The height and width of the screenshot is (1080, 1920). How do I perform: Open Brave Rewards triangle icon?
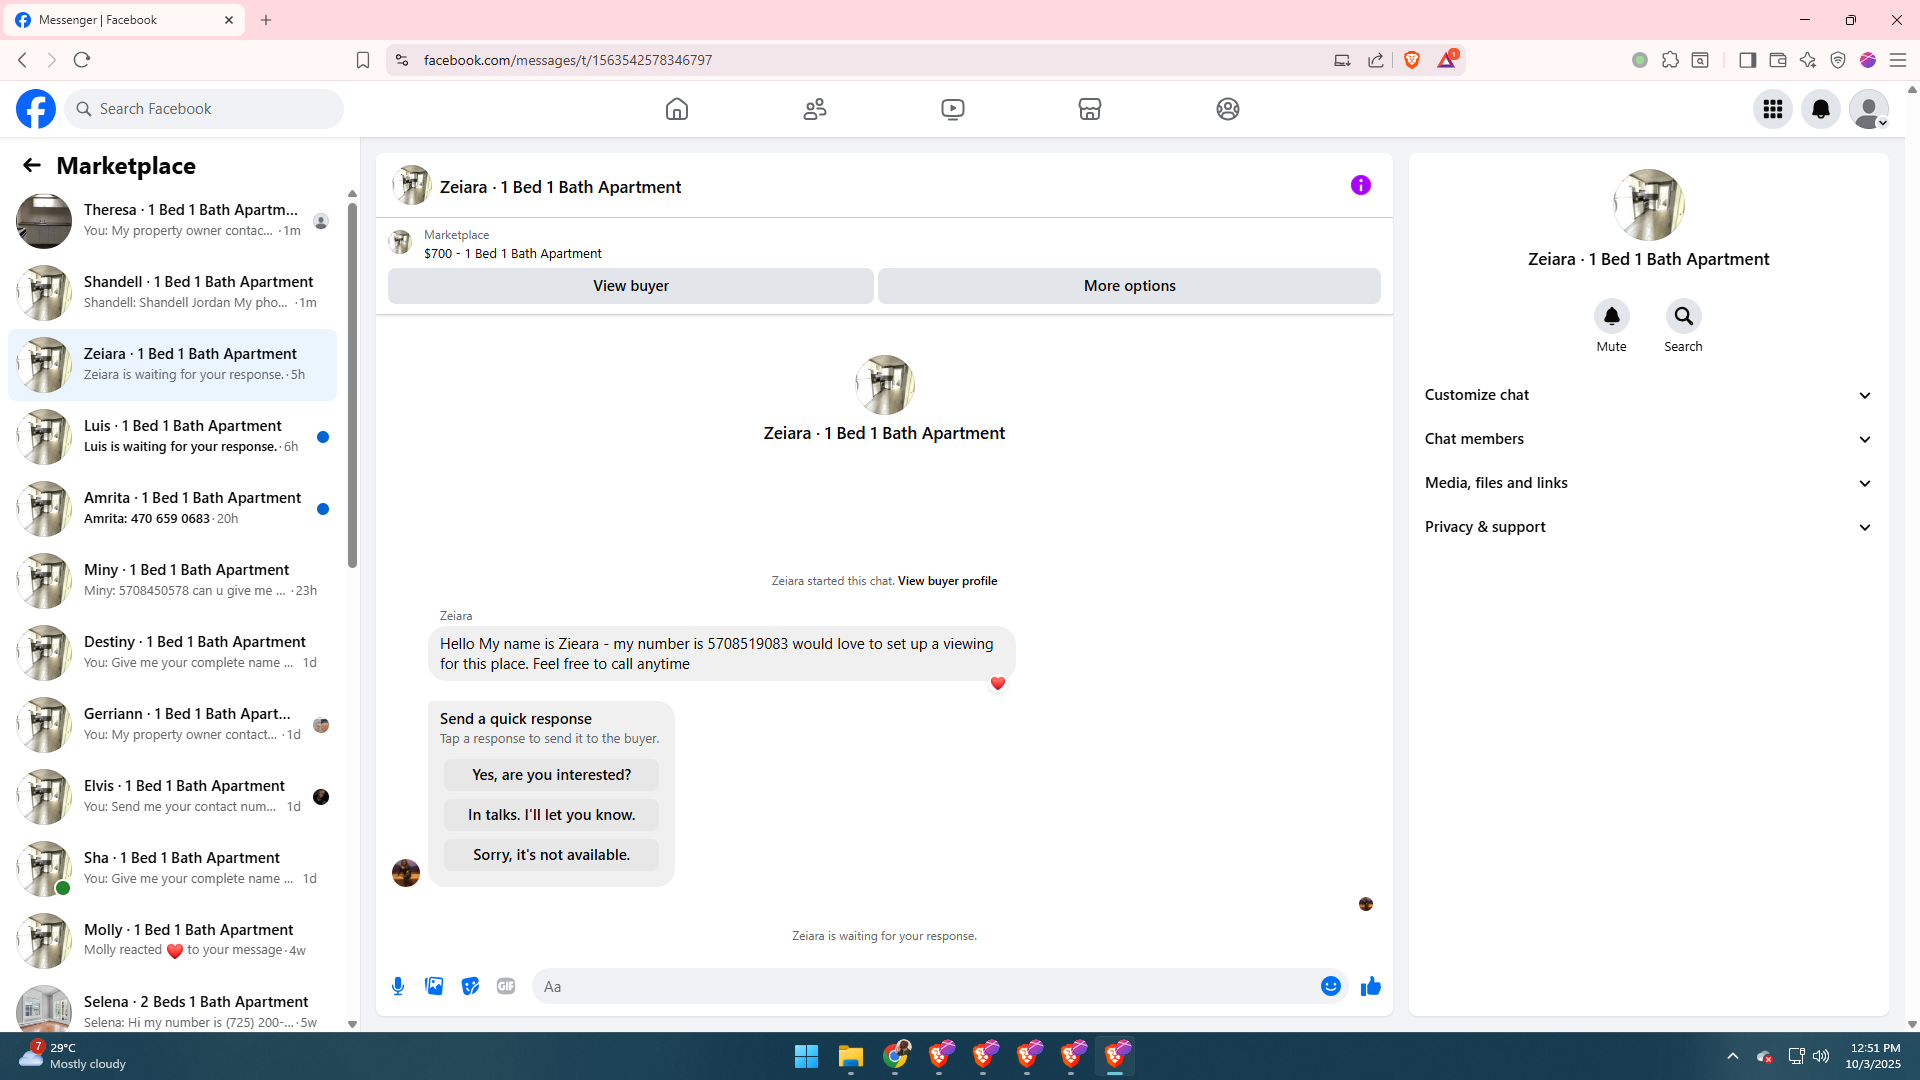pos(1447,60)
